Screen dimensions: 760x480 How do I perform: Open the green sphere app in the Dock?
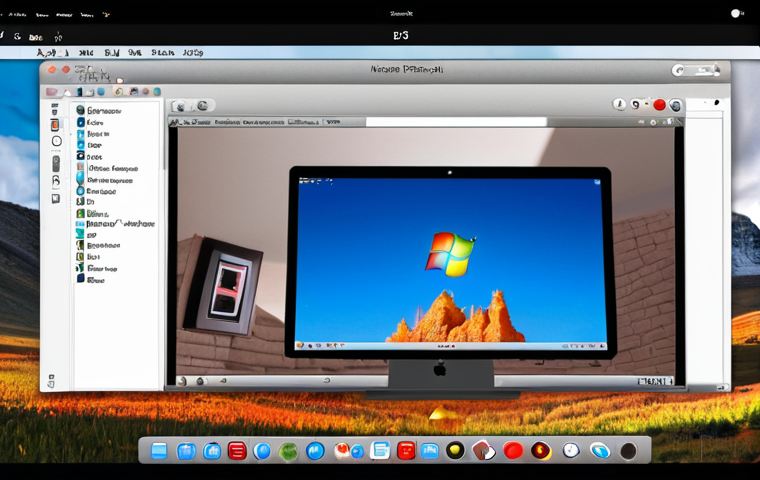click(x=288, y=451)
